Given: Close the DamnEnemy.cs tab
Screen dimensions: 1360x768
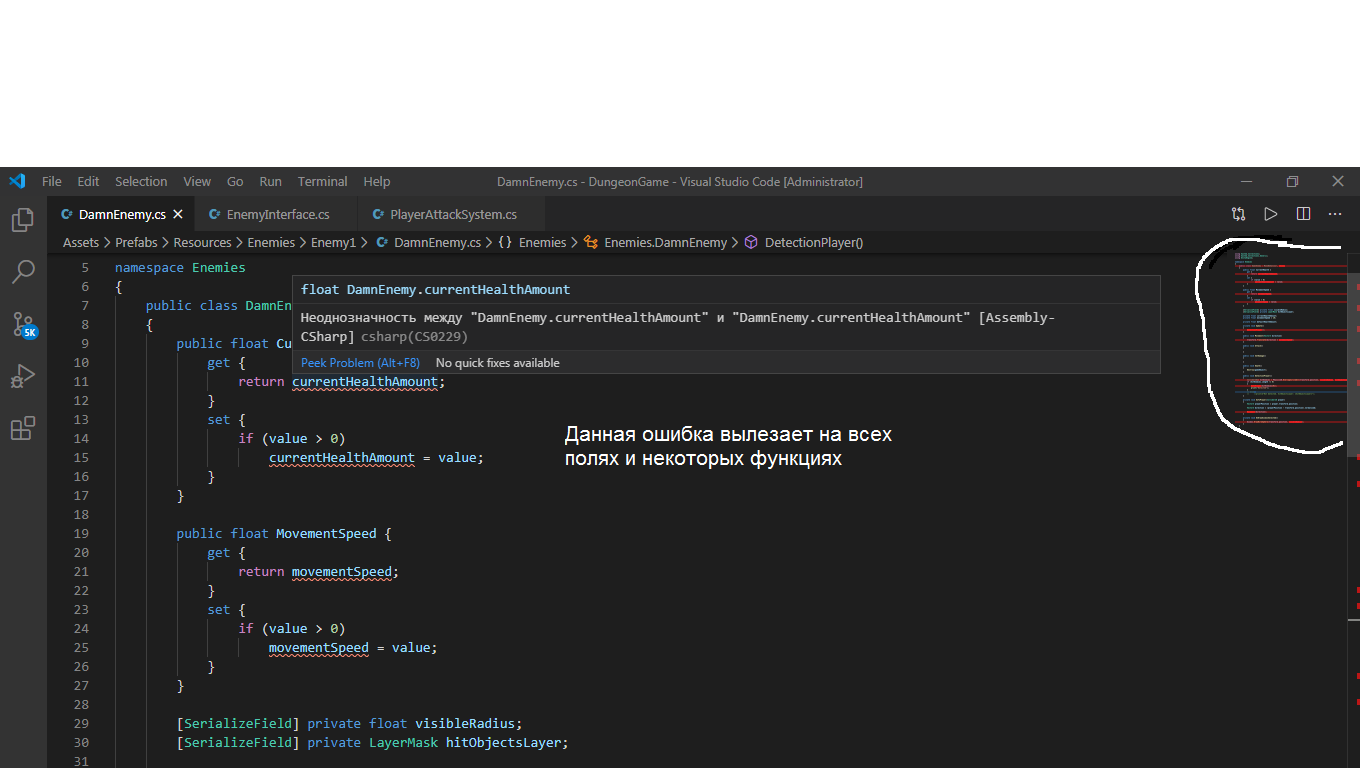Looking at the screenshot, I should click(178, 214).
